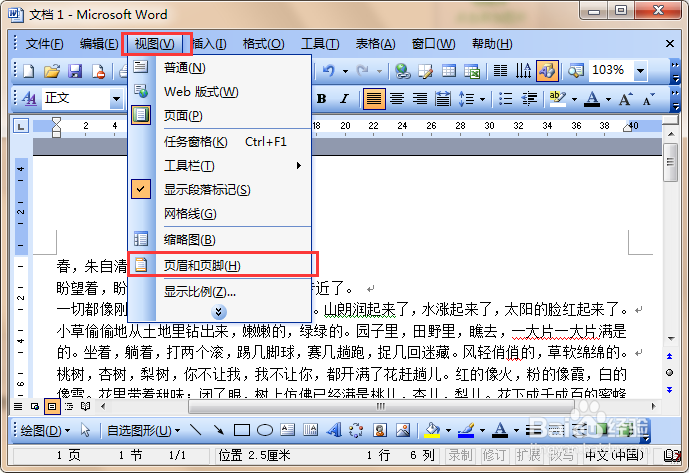Open the zoom percentage dropdown

pyautogui.click(x=641, y=70)
